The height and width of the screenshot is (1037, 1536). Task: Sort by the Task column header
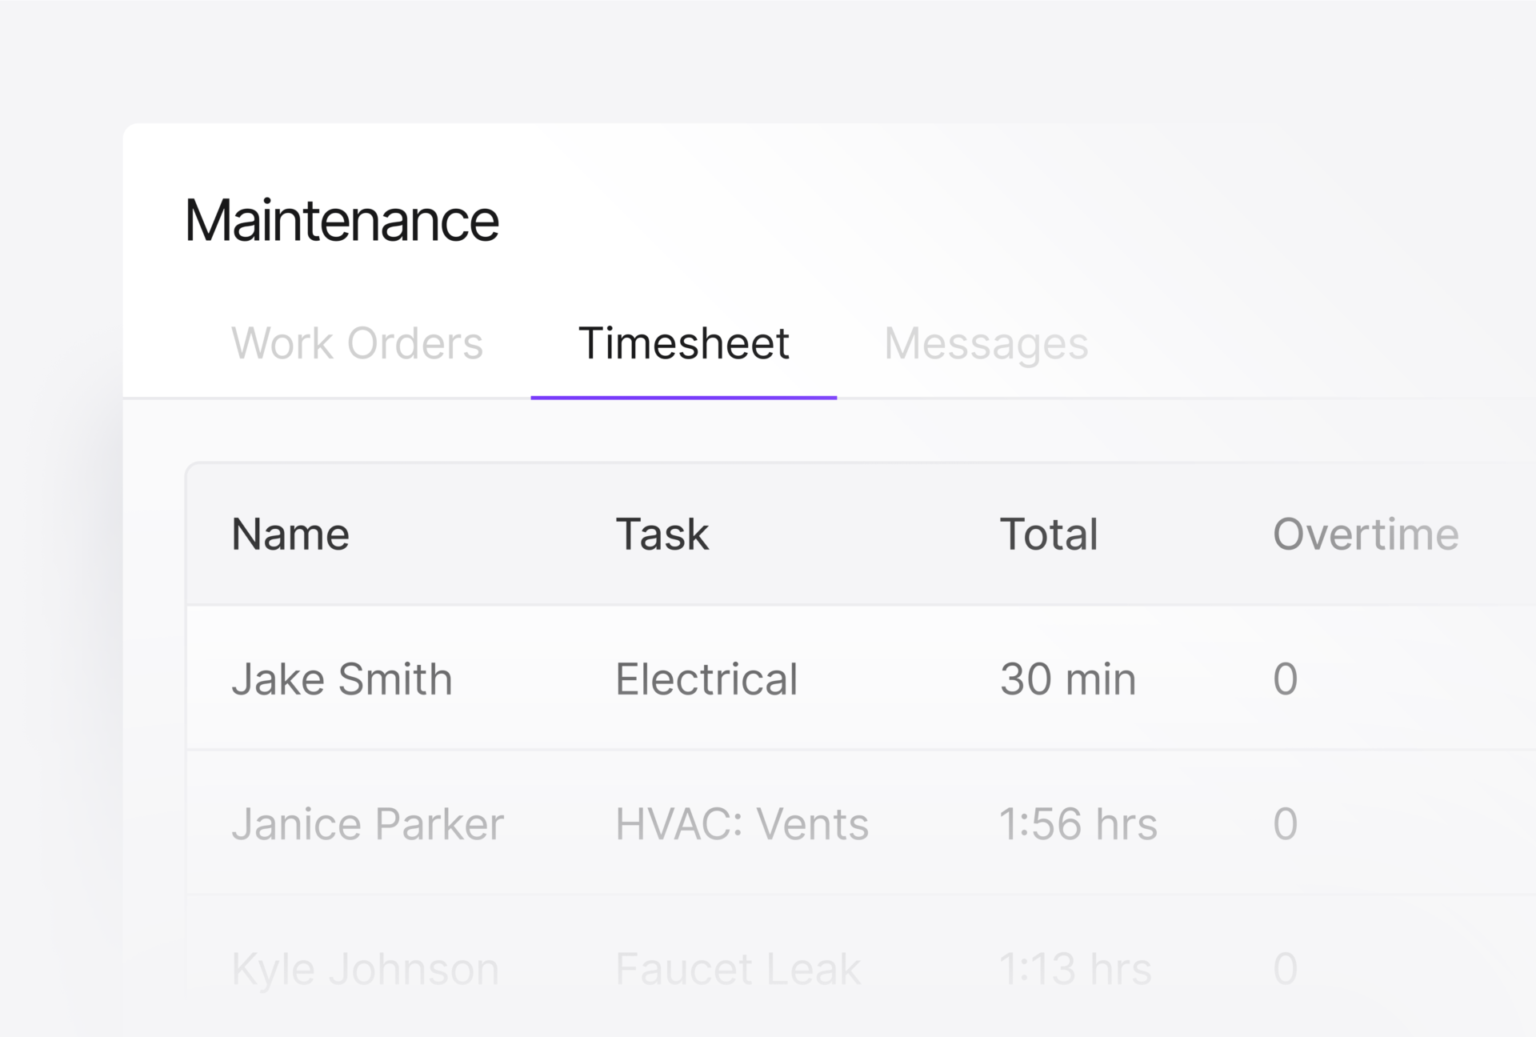(661, 534)
